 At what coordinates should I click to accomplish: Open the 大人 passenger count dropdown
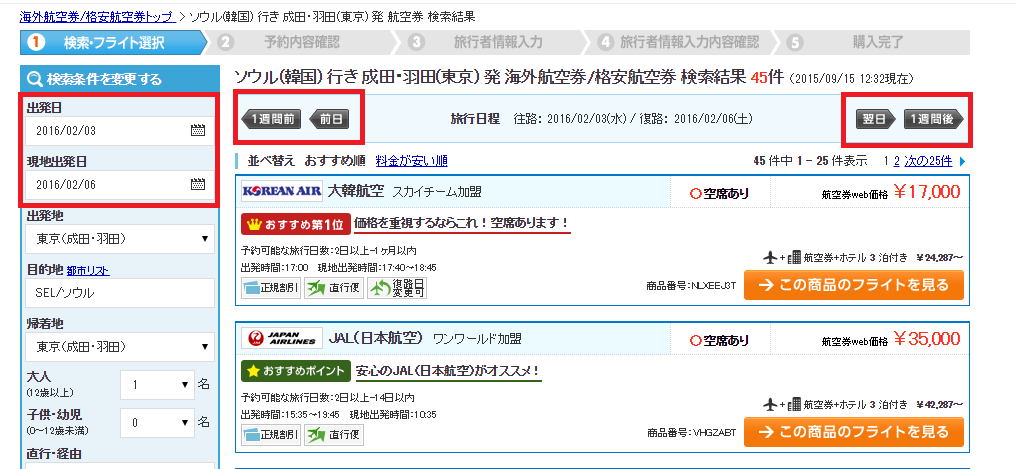pyautogui.click(x=157, y=385)
